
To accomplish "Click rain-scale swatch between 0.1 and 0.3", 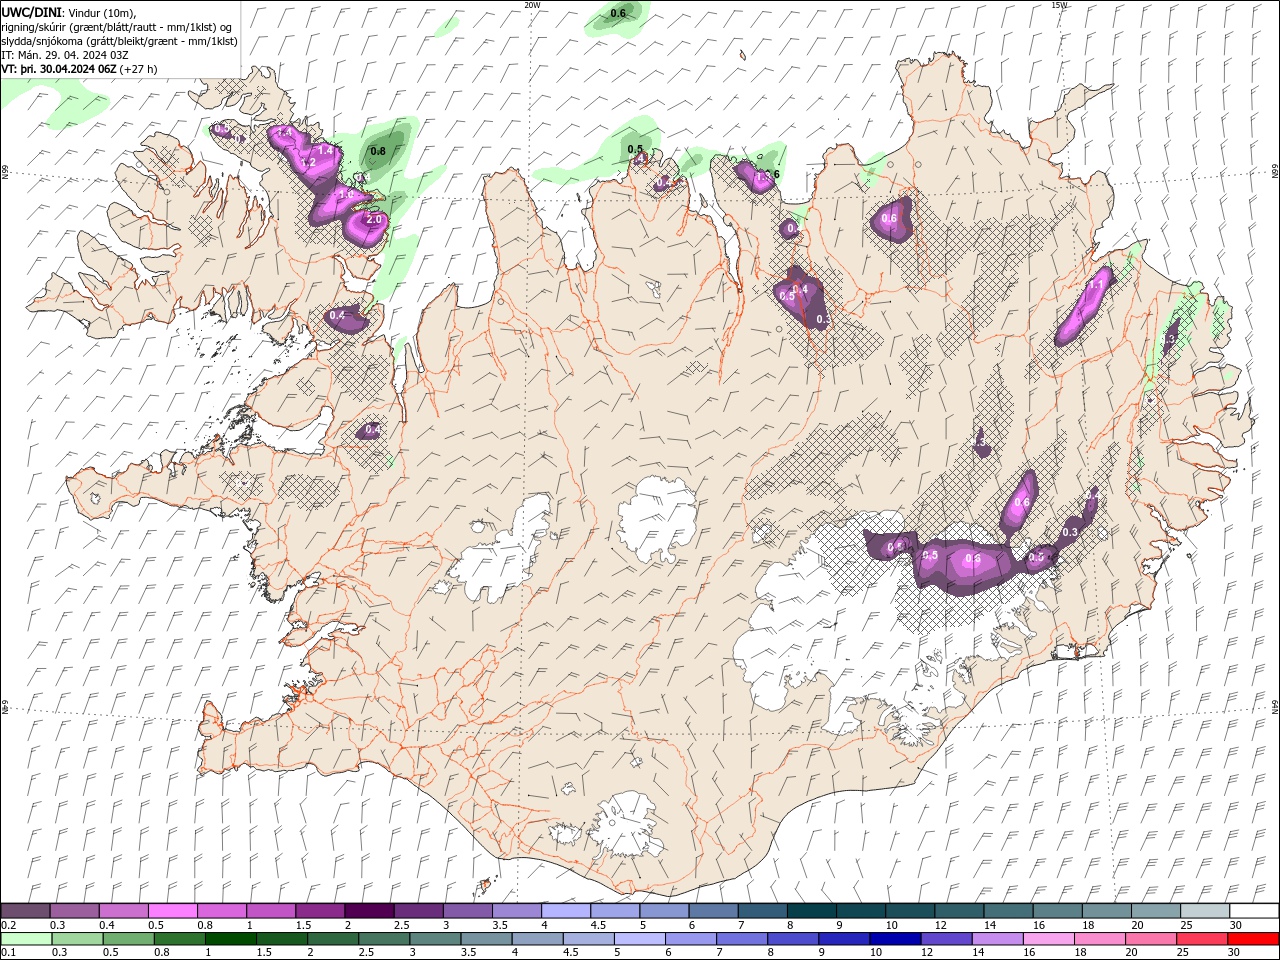I will pos(26,939).
